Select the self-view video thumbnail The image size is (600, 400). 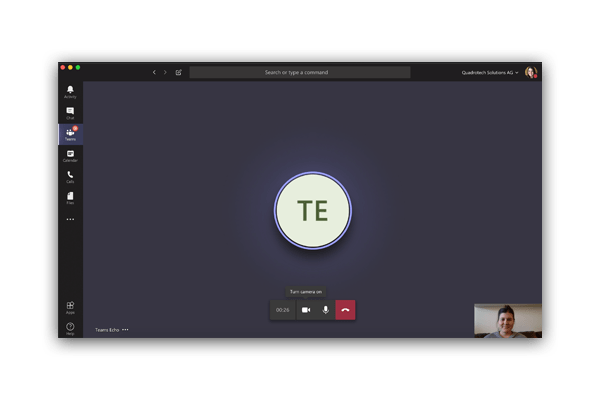click(x=508, y=321)
